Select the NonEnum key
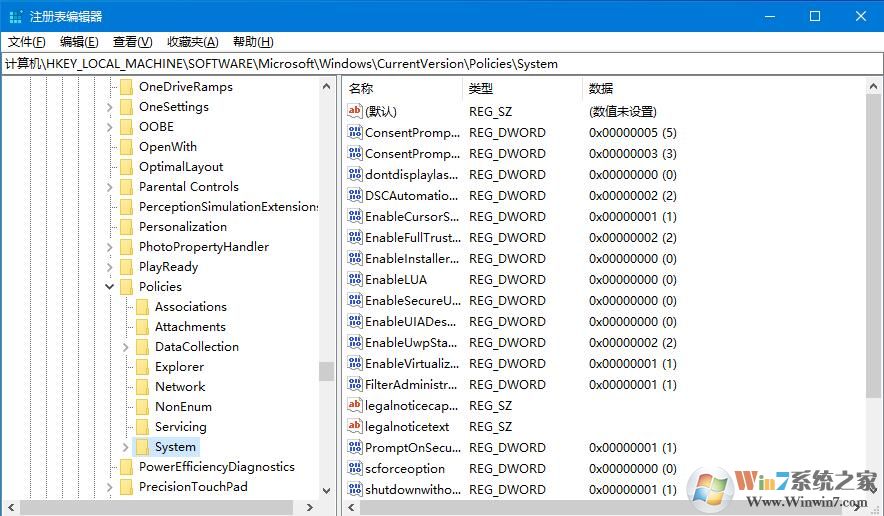The width and height of the screenshot is (884, 516). click(183, 407)
